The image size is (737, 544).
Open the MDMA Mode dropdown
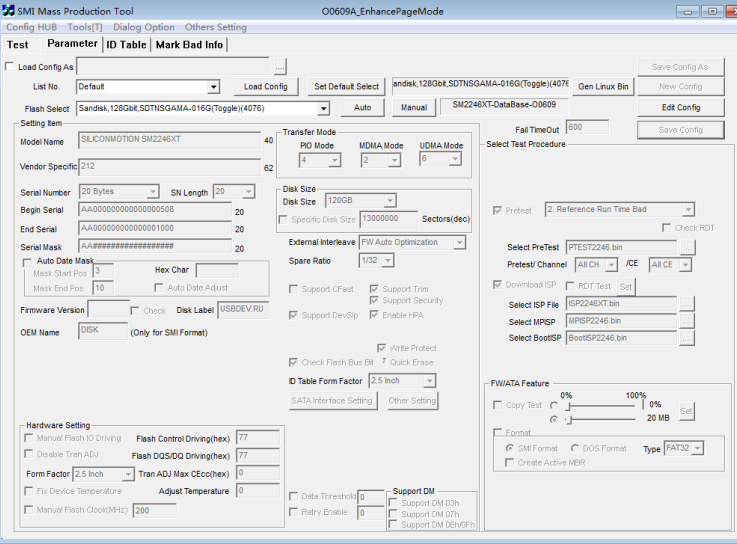pyautogui.click(x=394, y=161)
